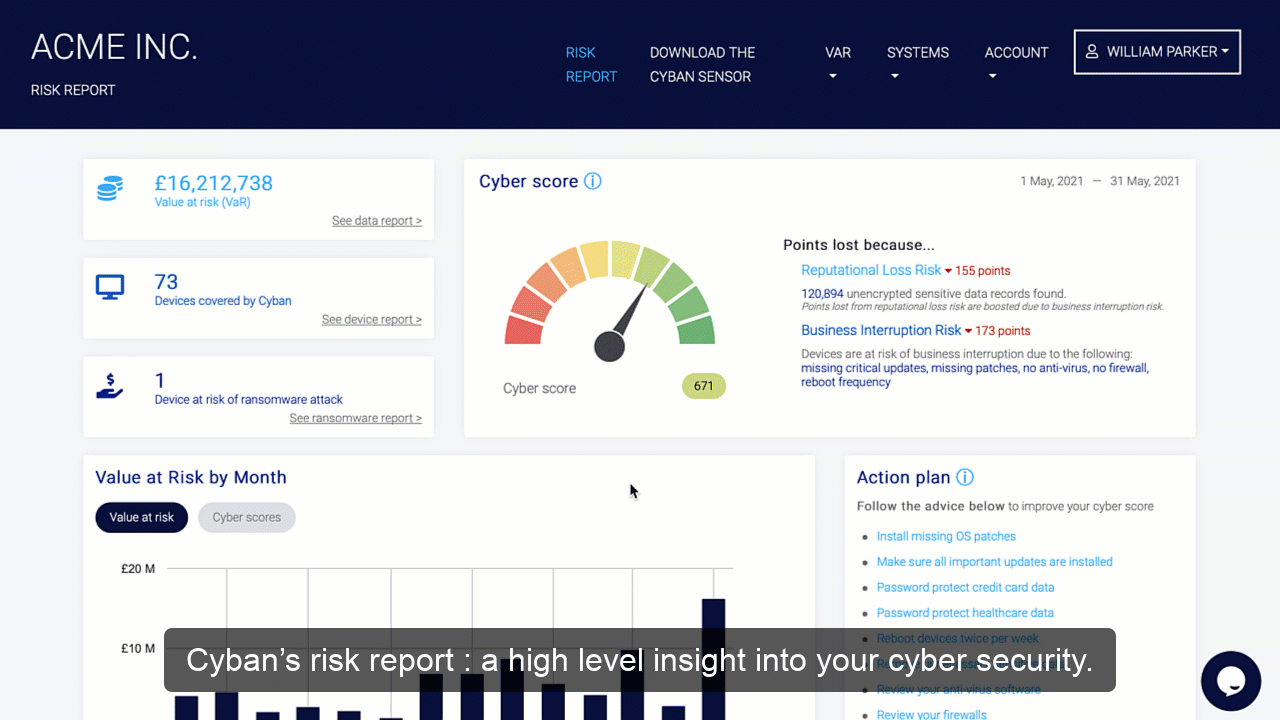Expand Reputational Loss Risk points arrow
Screen dimensions: 1280x720
948,271
